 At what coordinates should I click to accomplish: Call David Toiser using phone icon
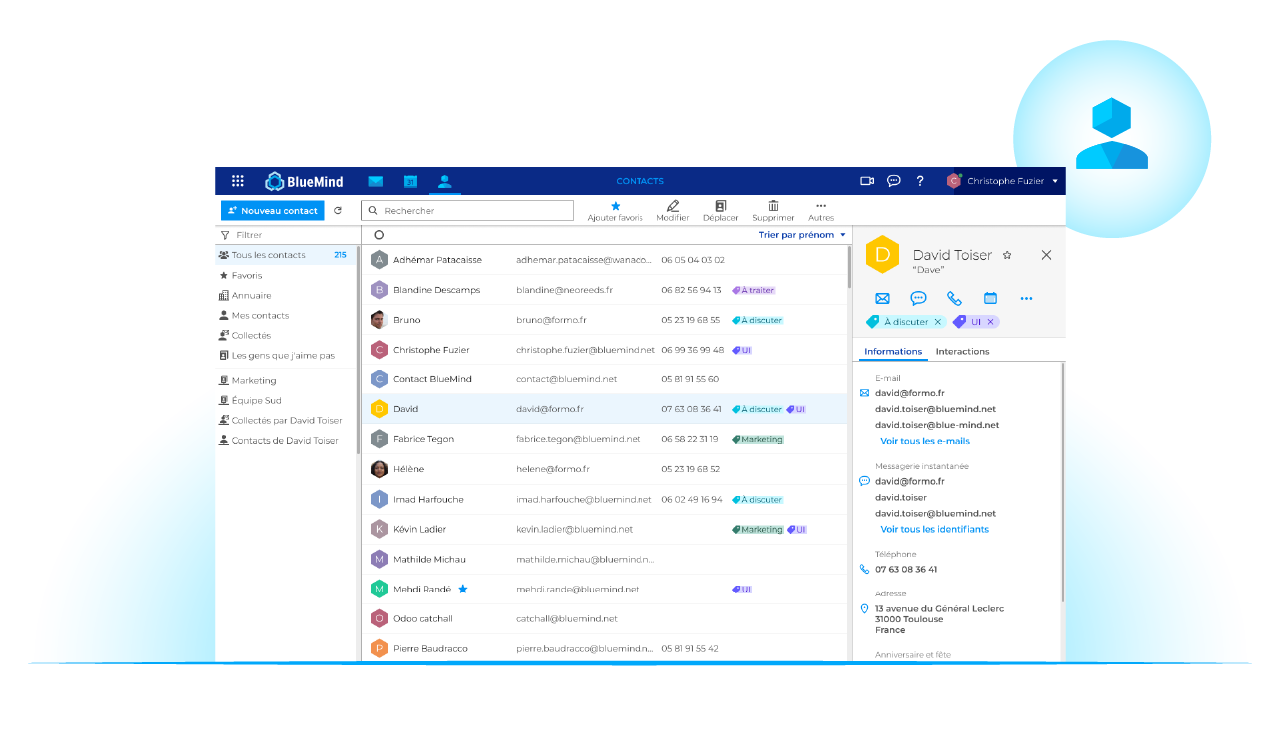click(x=954, y=298)
